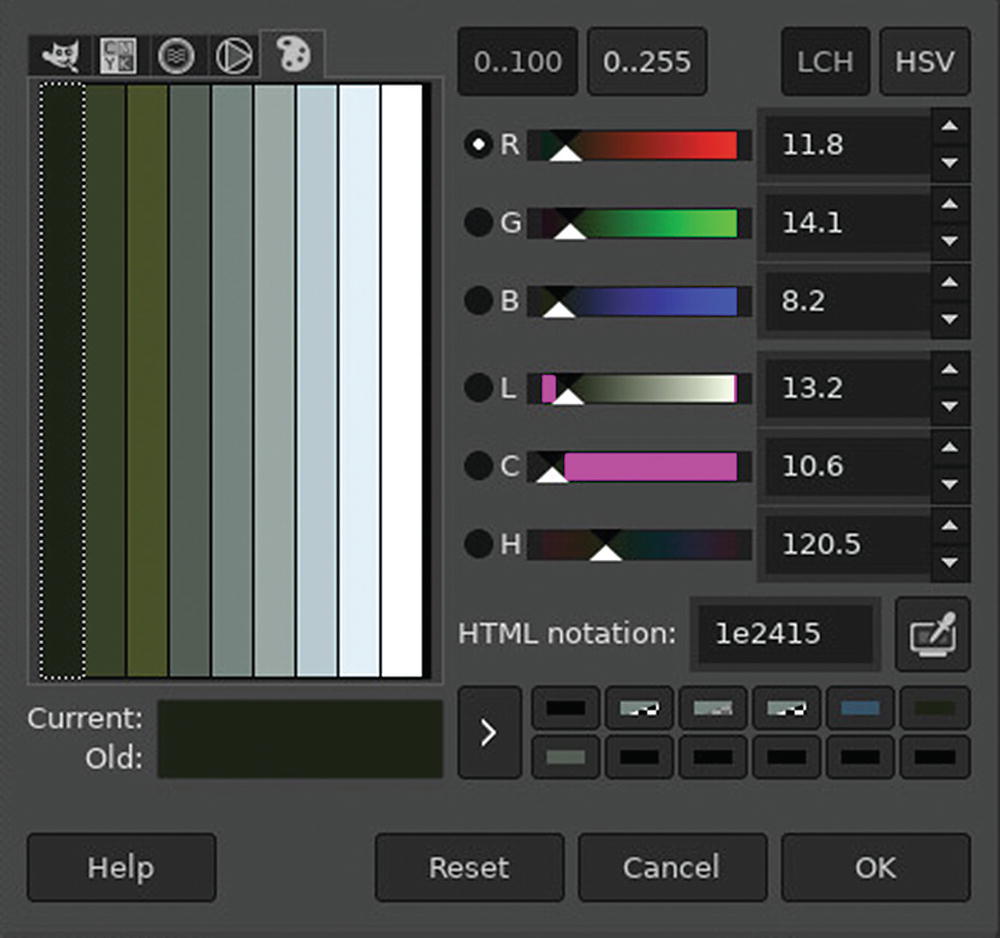Choose the white palette stripe

tap(402, 380)
